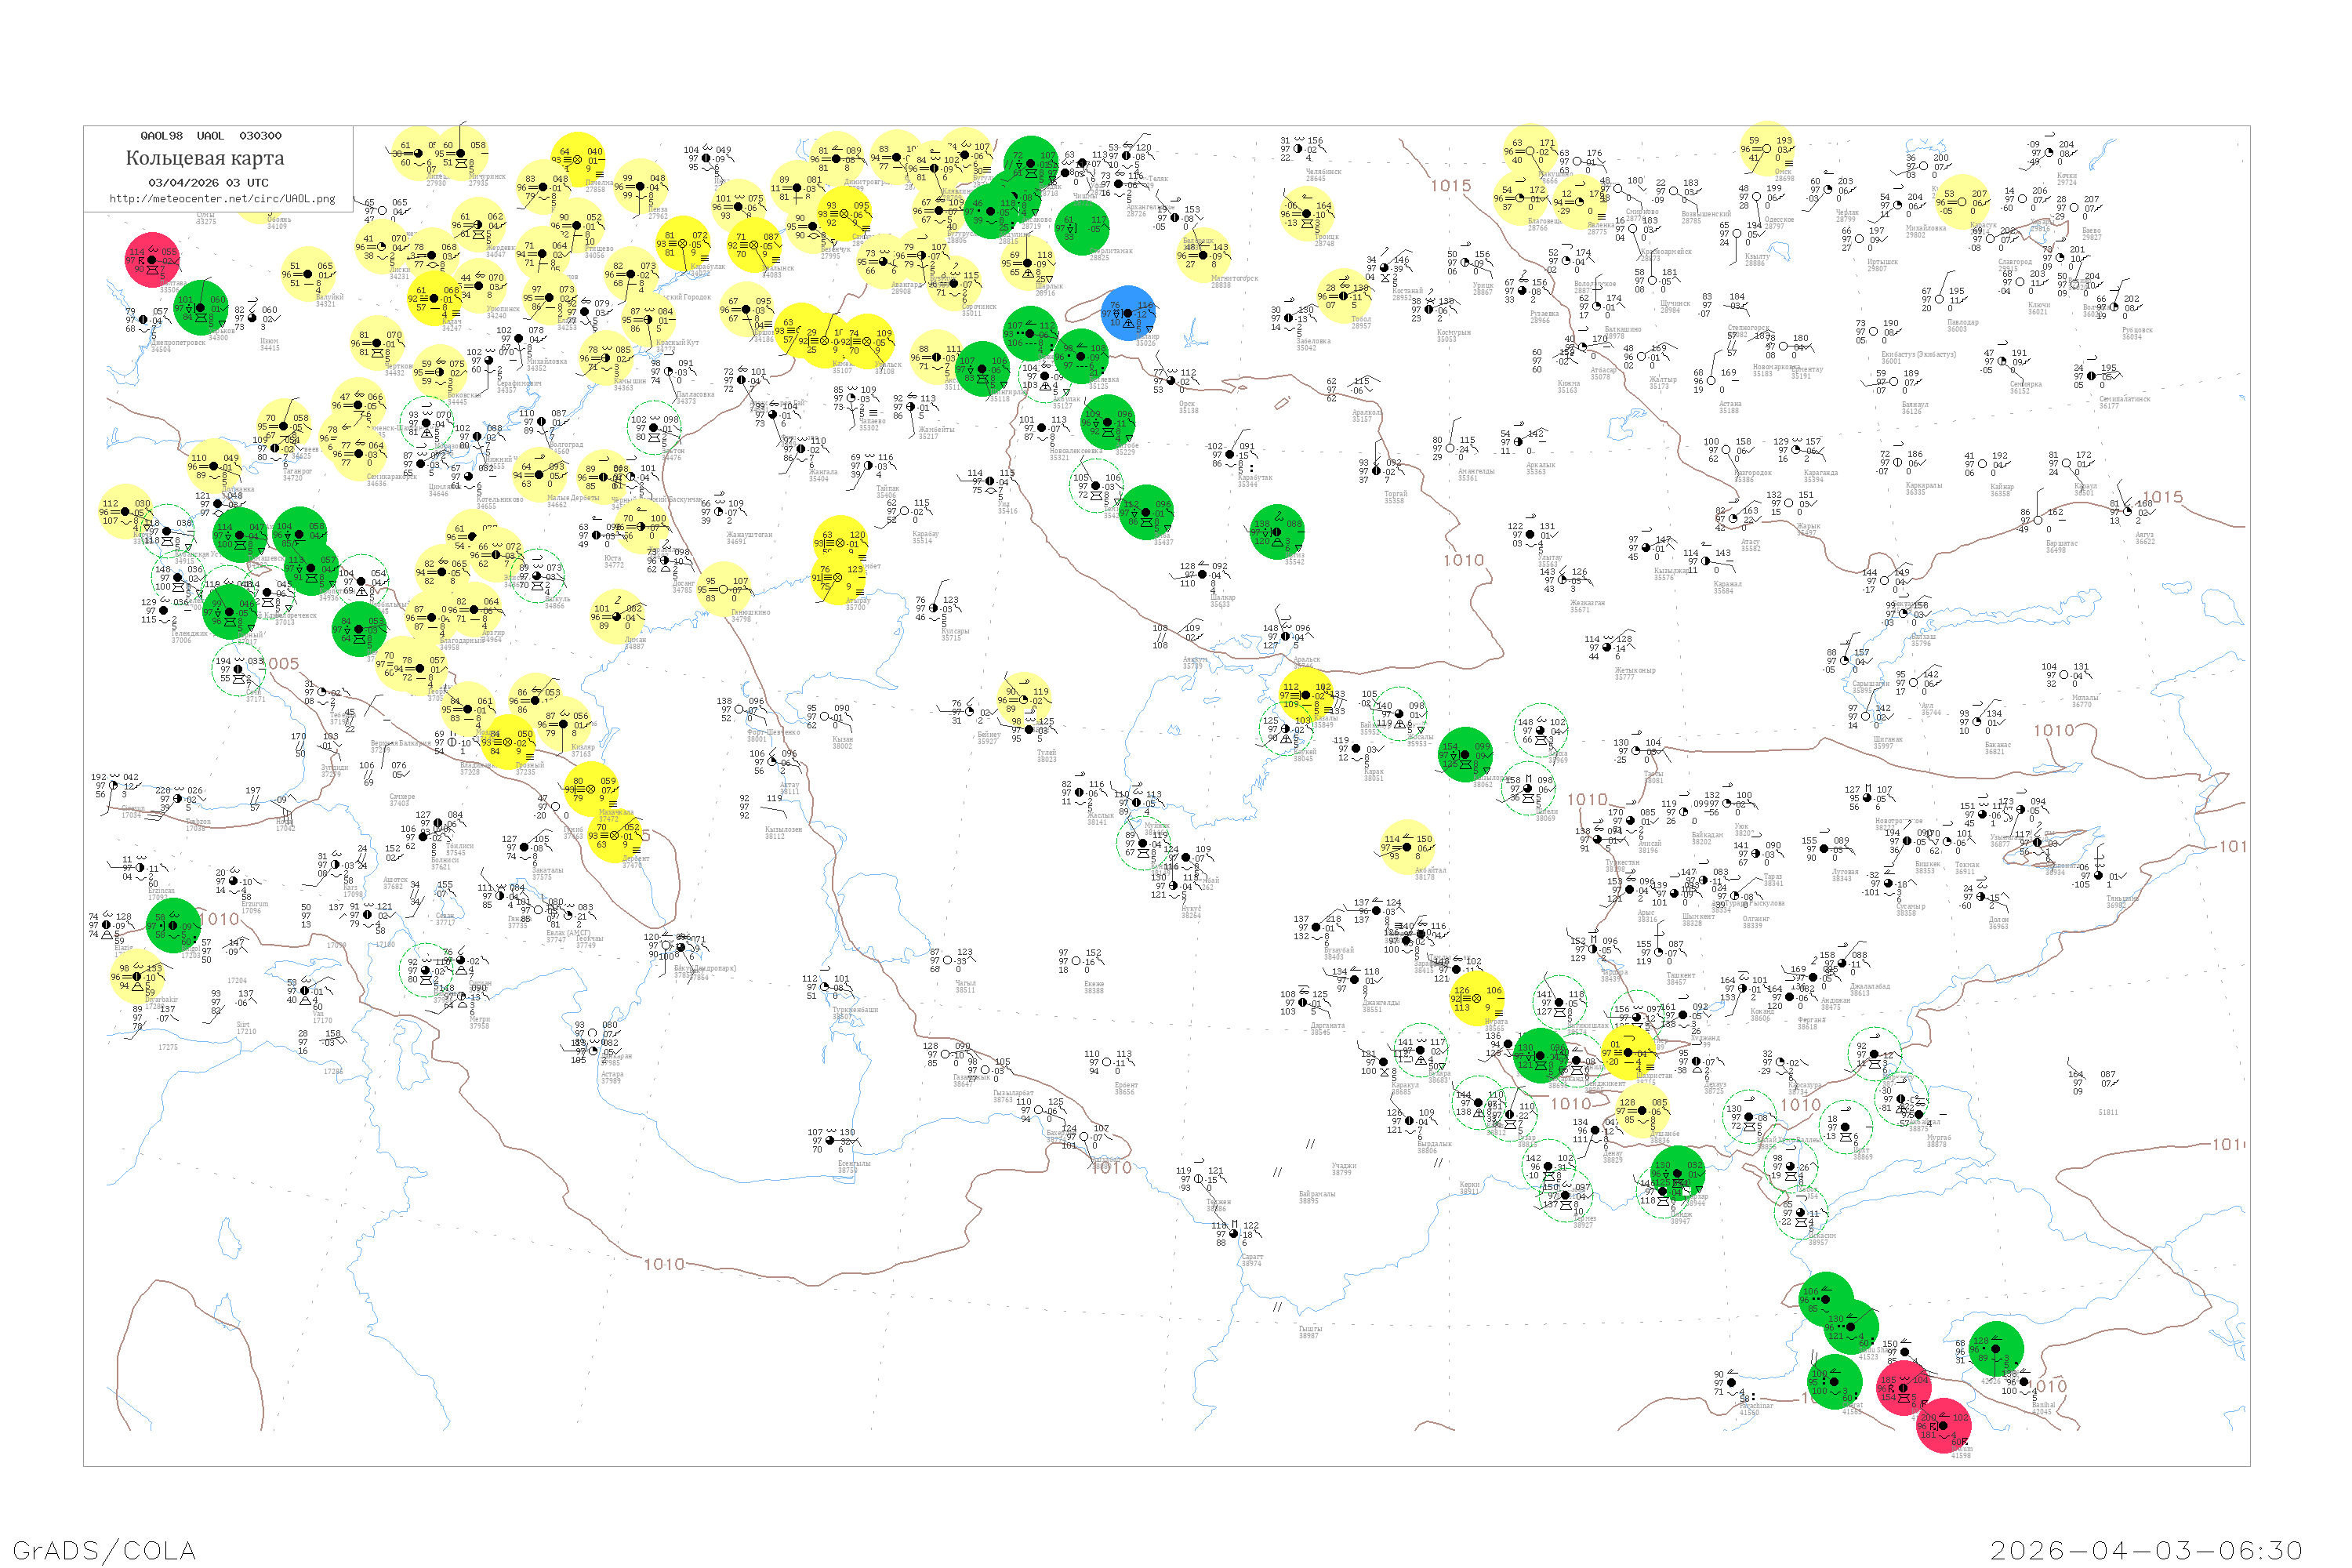Click the yellow Троицк station circle
Viewport: 2352px width, 1568px height.
pyautogui.click(x=1307, y=214)
